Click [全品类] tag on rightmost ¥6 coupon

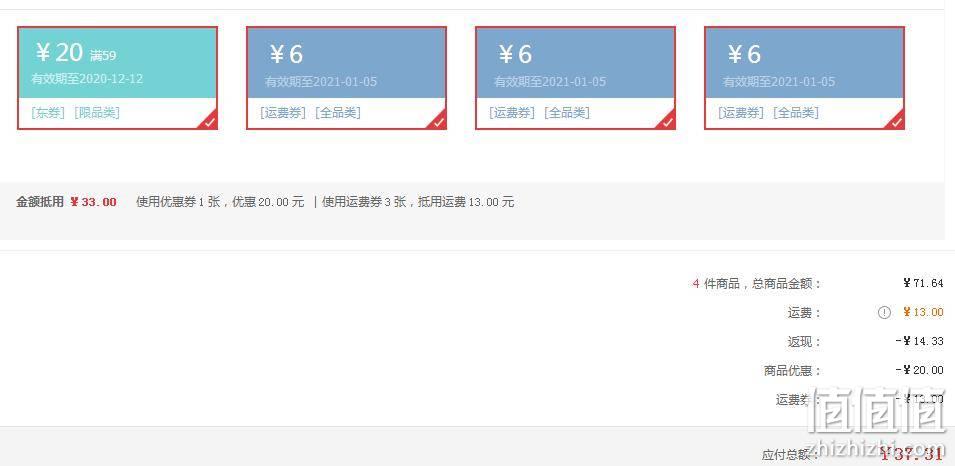point(796,113)
